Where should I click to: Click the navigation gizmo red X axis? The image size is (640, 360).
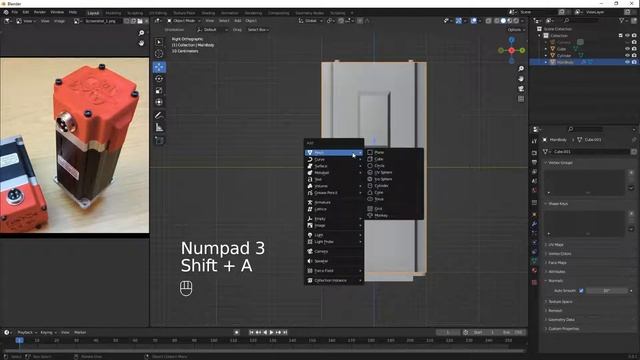coord(511,50)
